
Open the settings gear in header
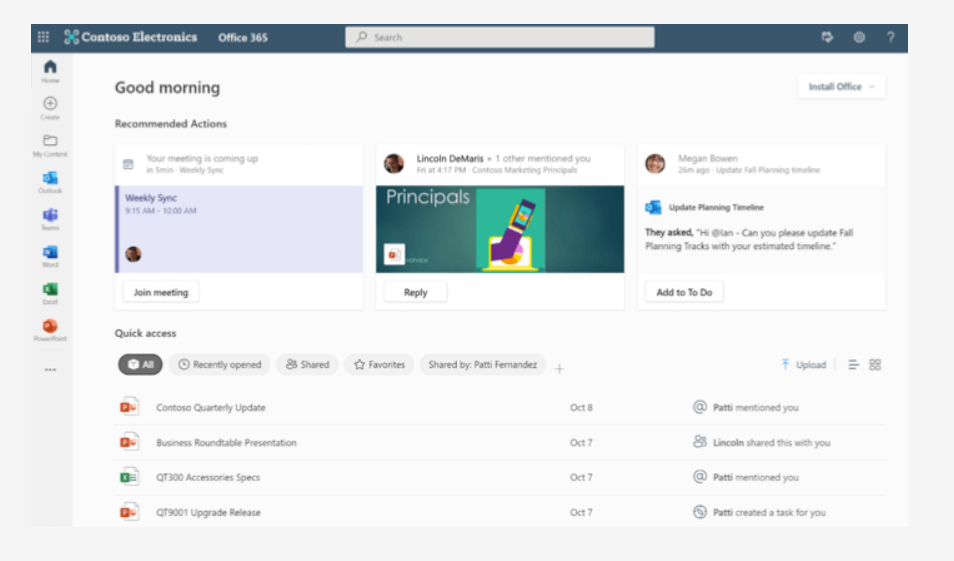coord(859,37)
